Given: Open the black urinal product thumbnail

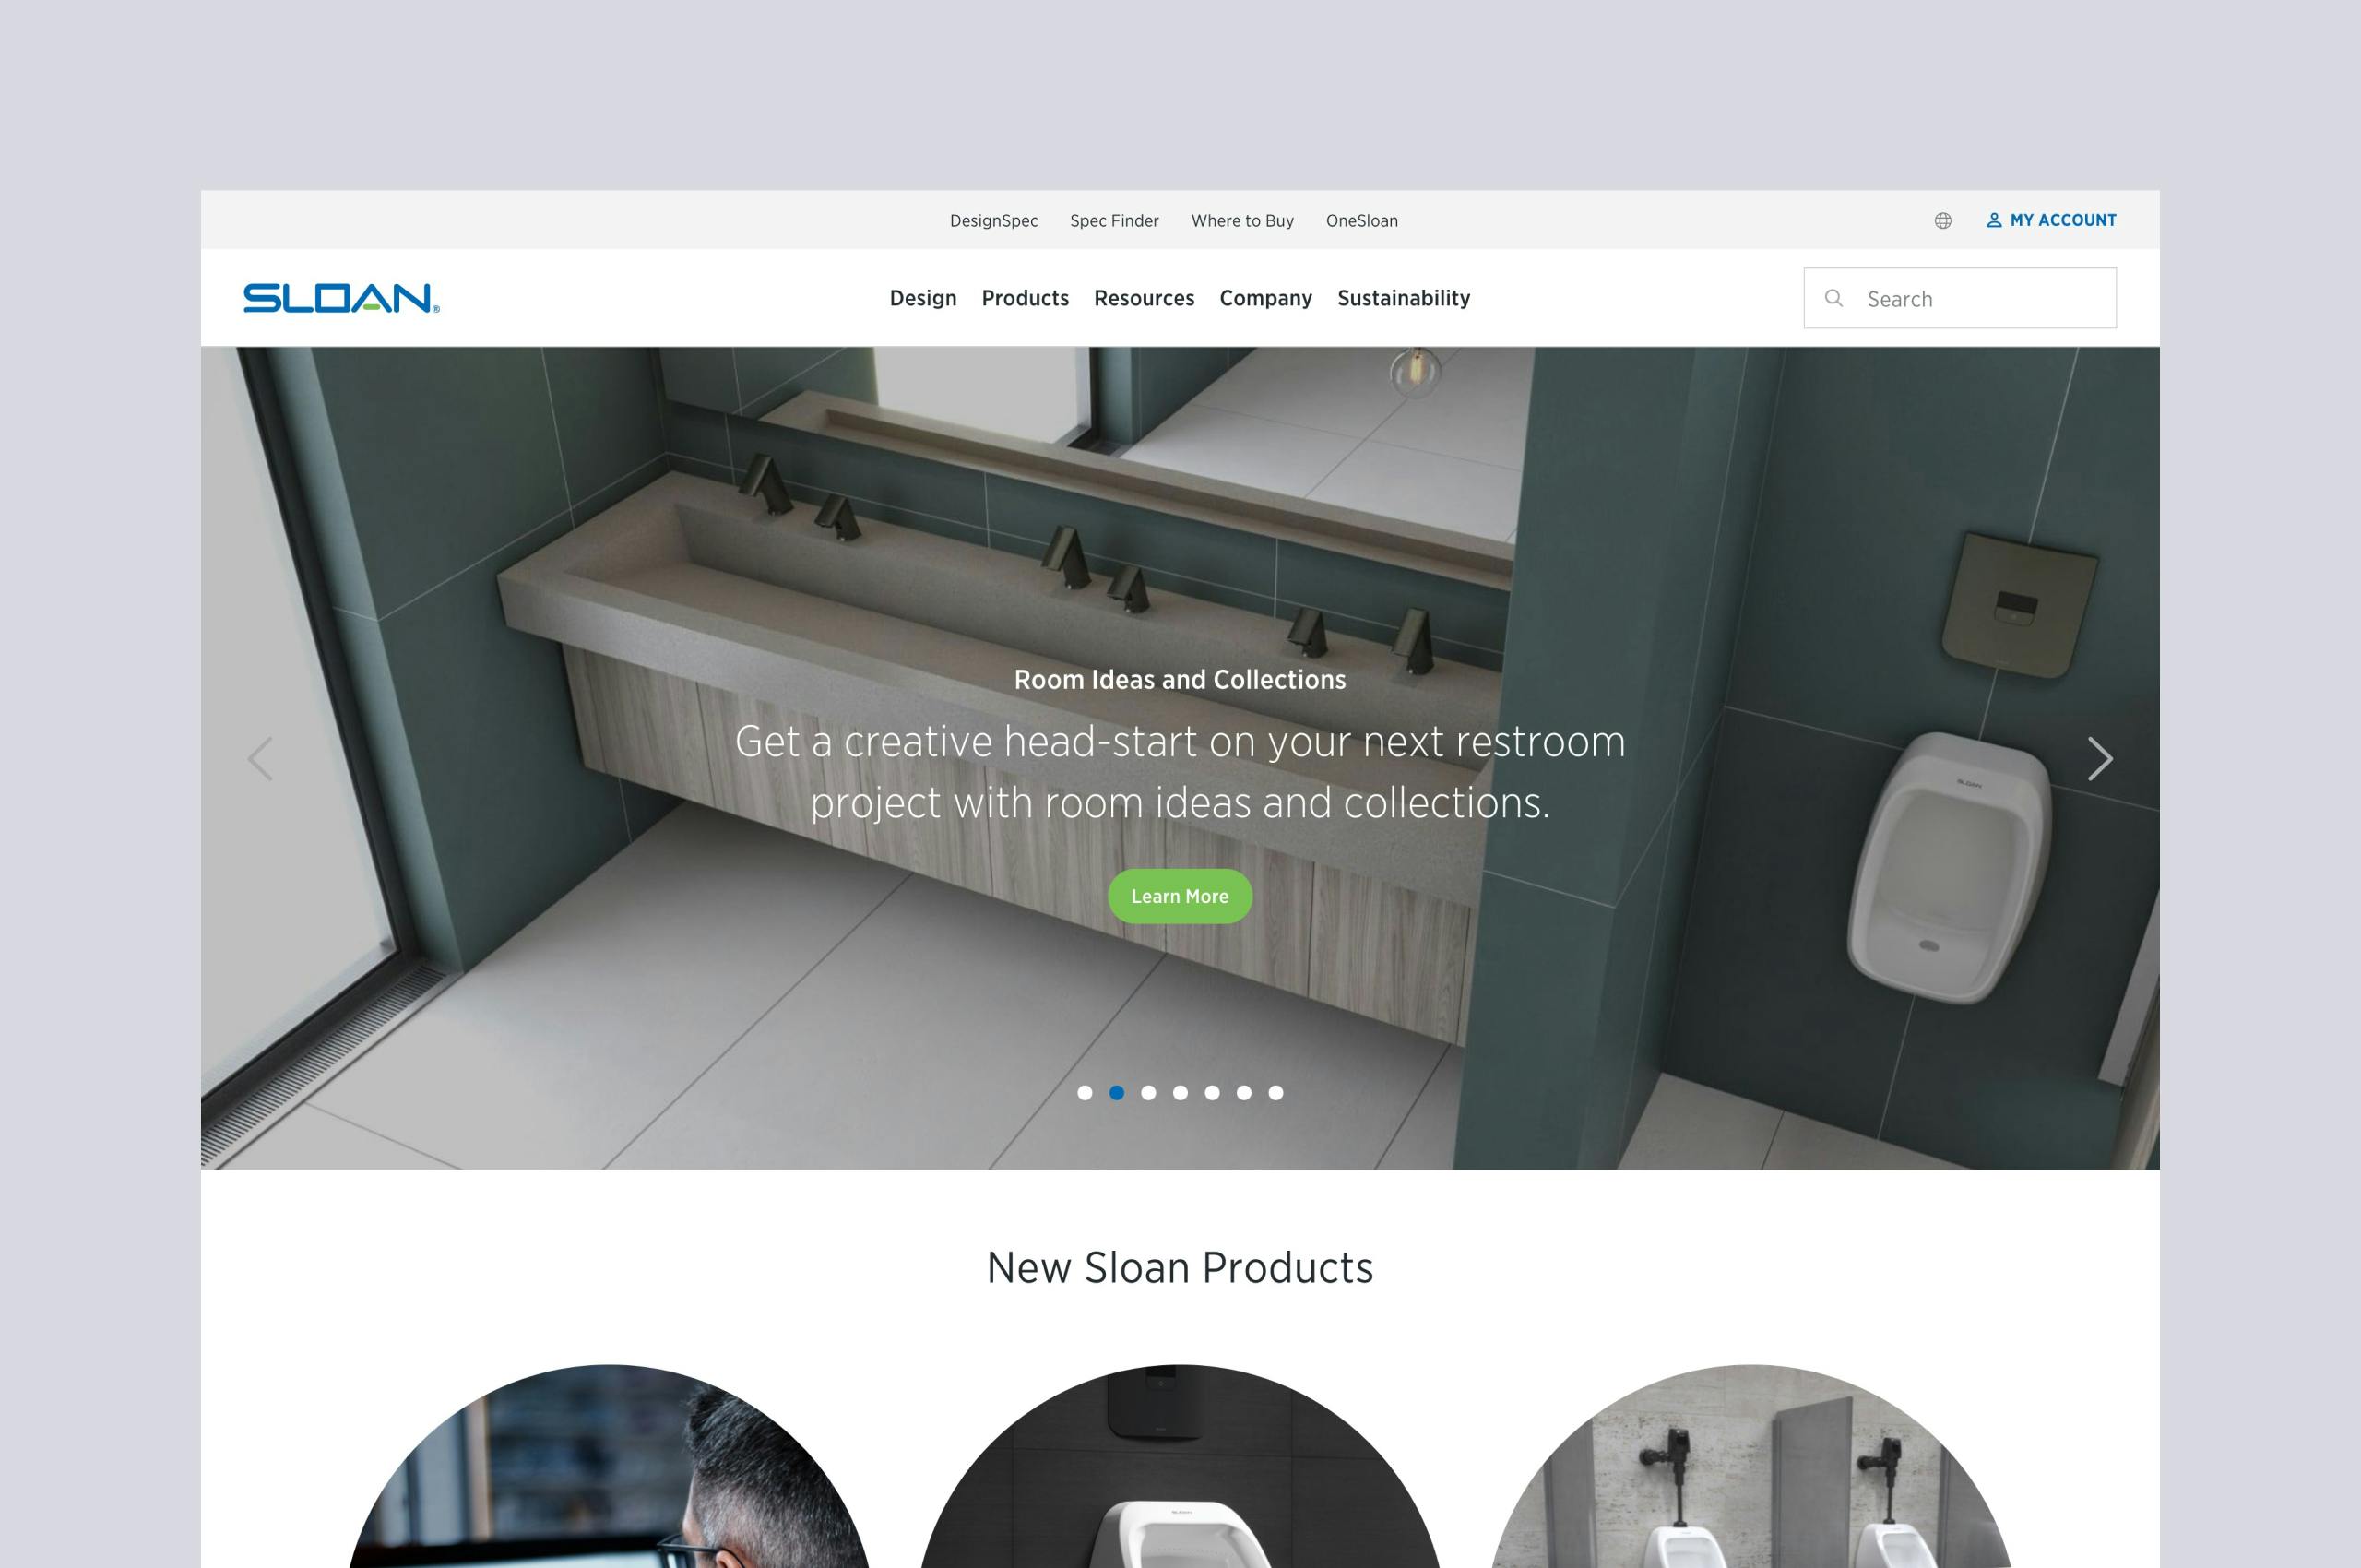Looking at the screenshot, I should [1180, 1466].
